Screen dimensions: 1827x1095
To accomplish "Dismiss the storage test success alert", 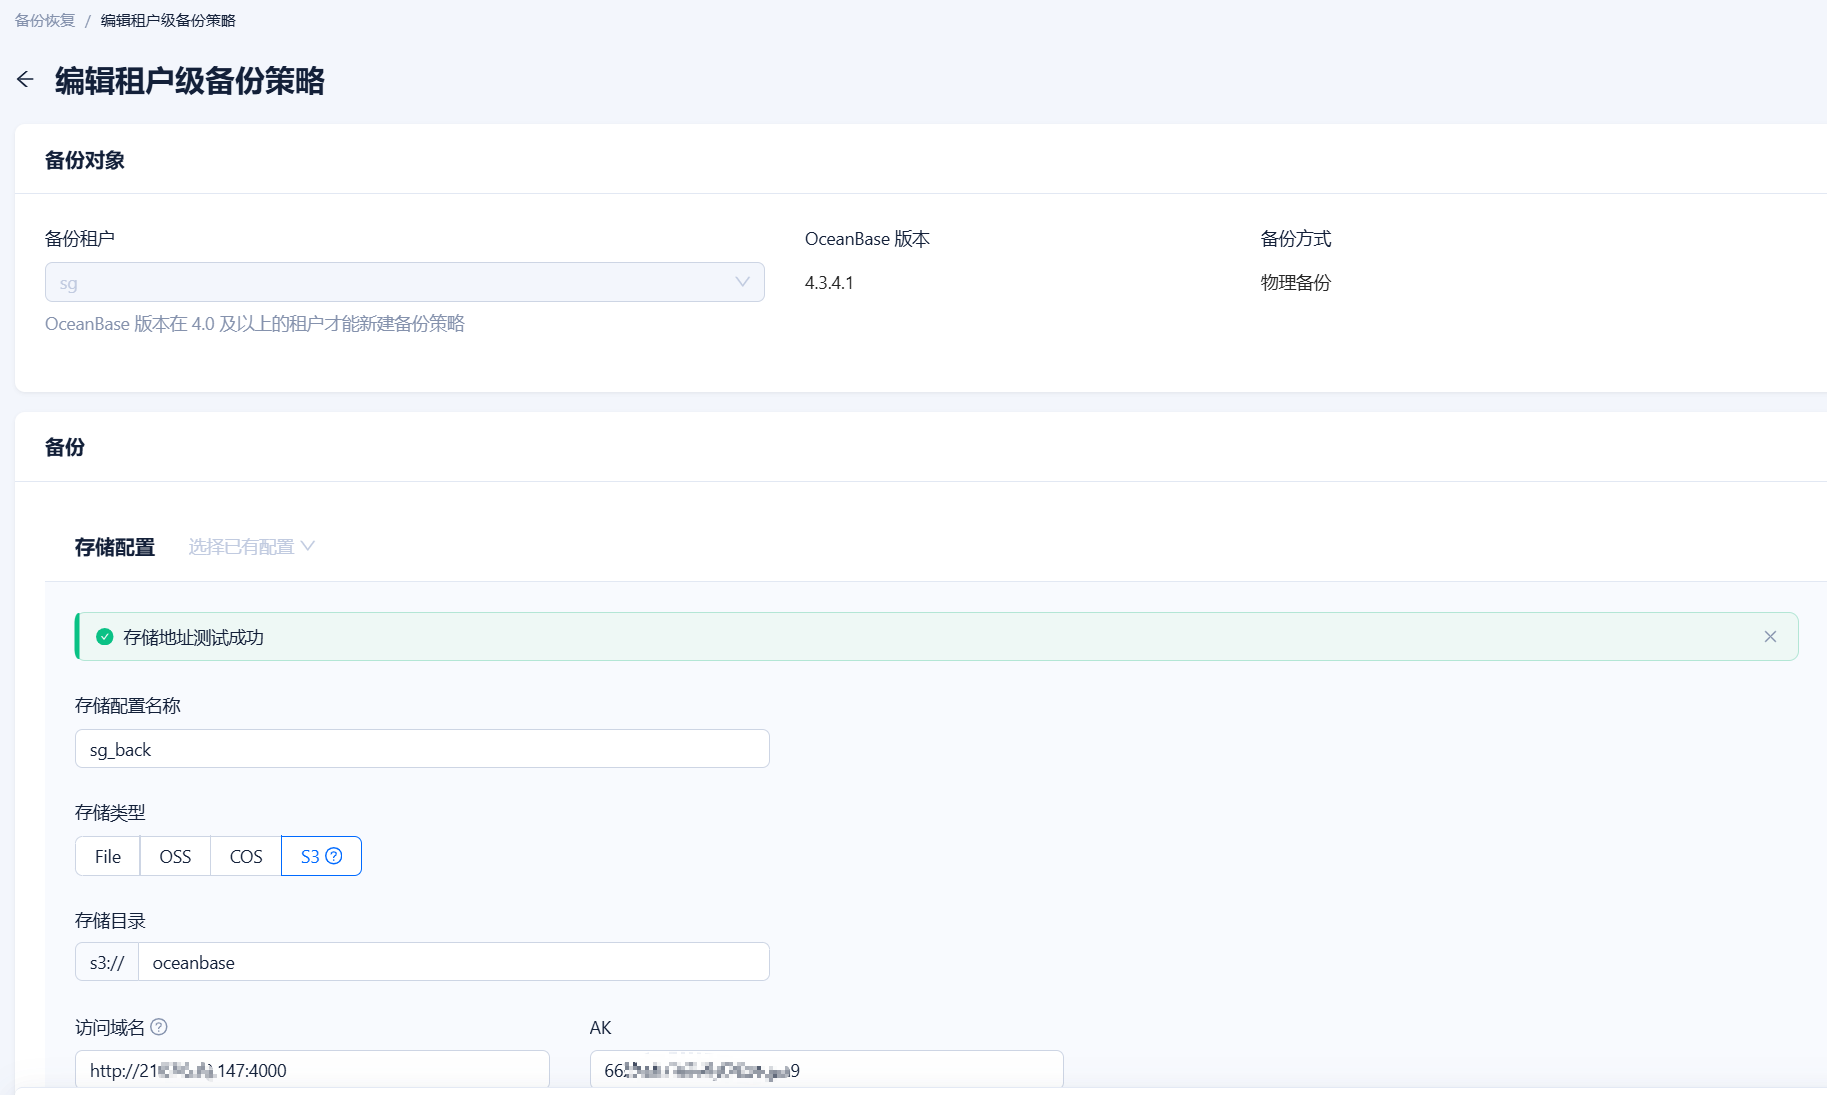I will pyautogui.click(x=1770, y=637).
